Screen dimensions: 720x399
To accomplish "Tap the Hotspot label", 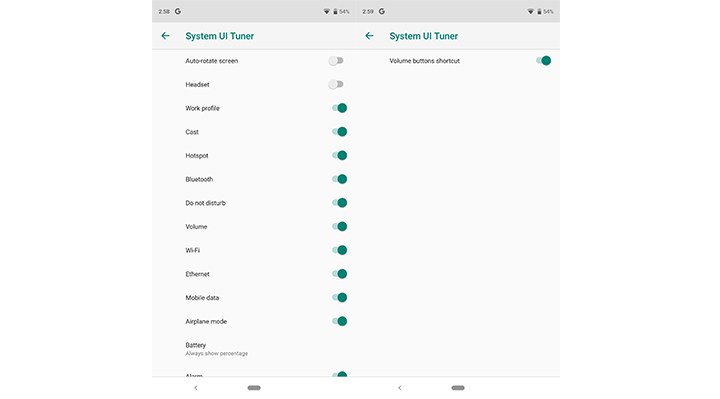I will pos(197,156).
